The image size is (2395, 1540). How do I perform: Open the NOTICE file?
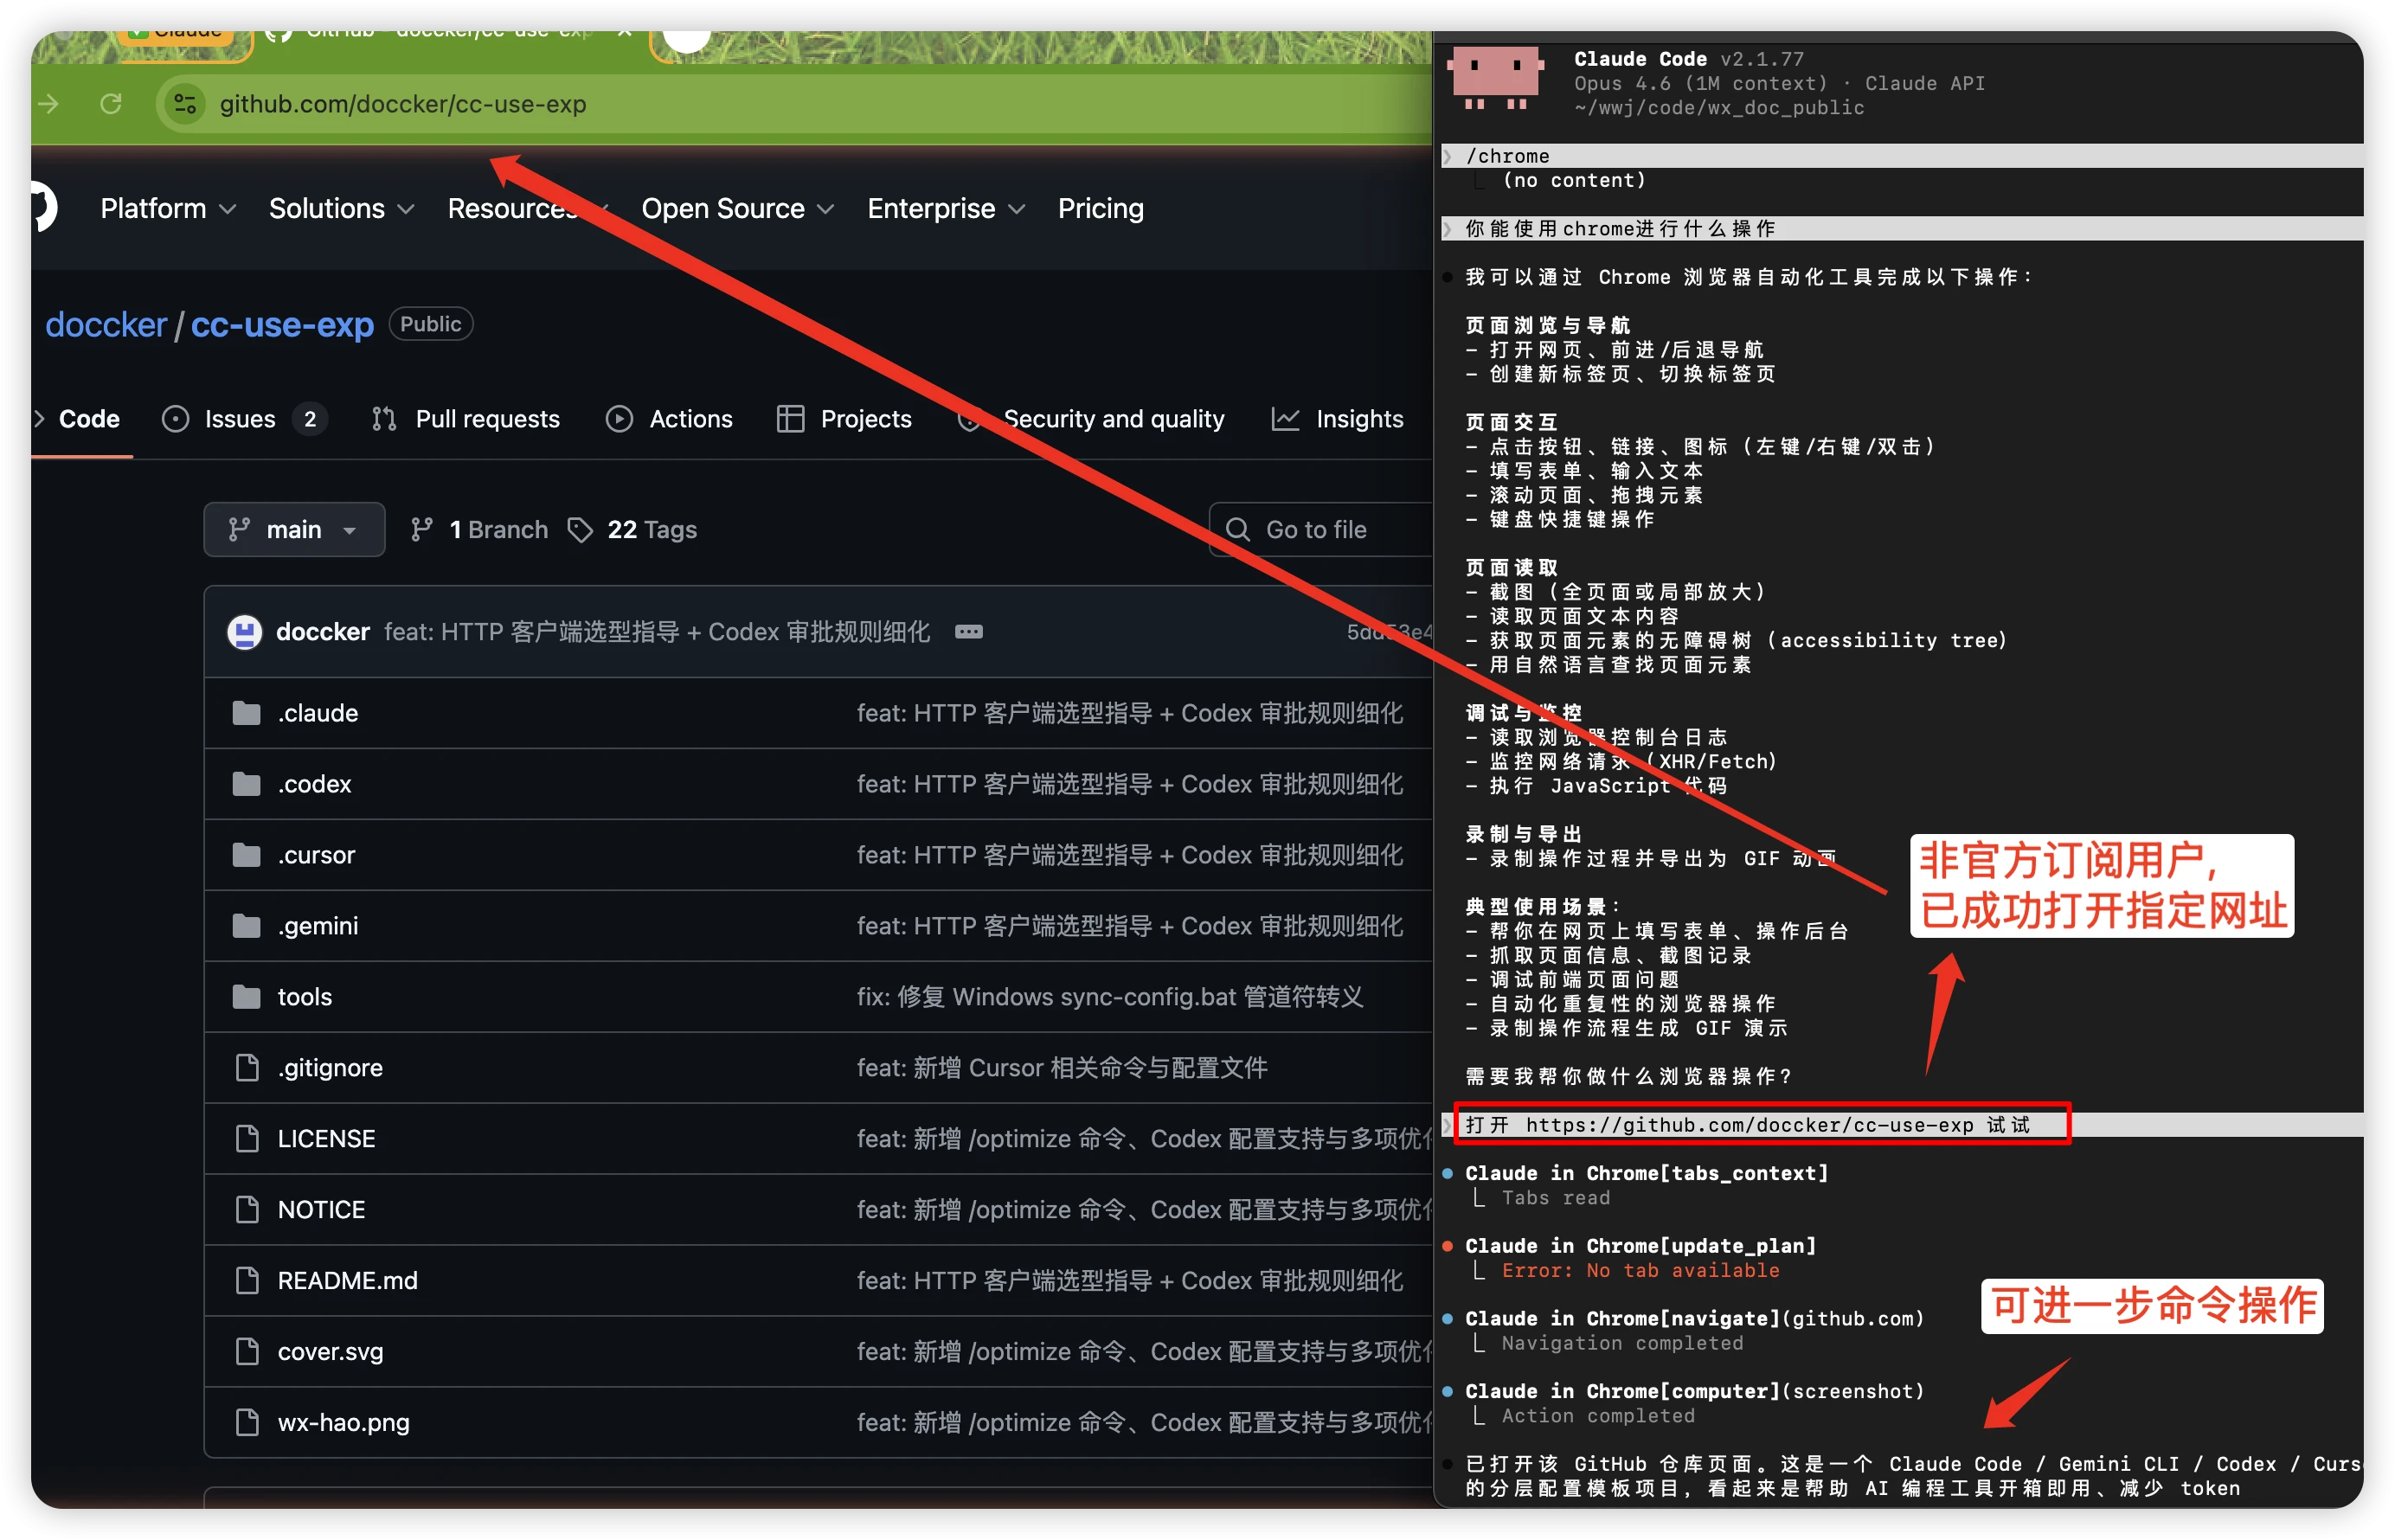321,1210
